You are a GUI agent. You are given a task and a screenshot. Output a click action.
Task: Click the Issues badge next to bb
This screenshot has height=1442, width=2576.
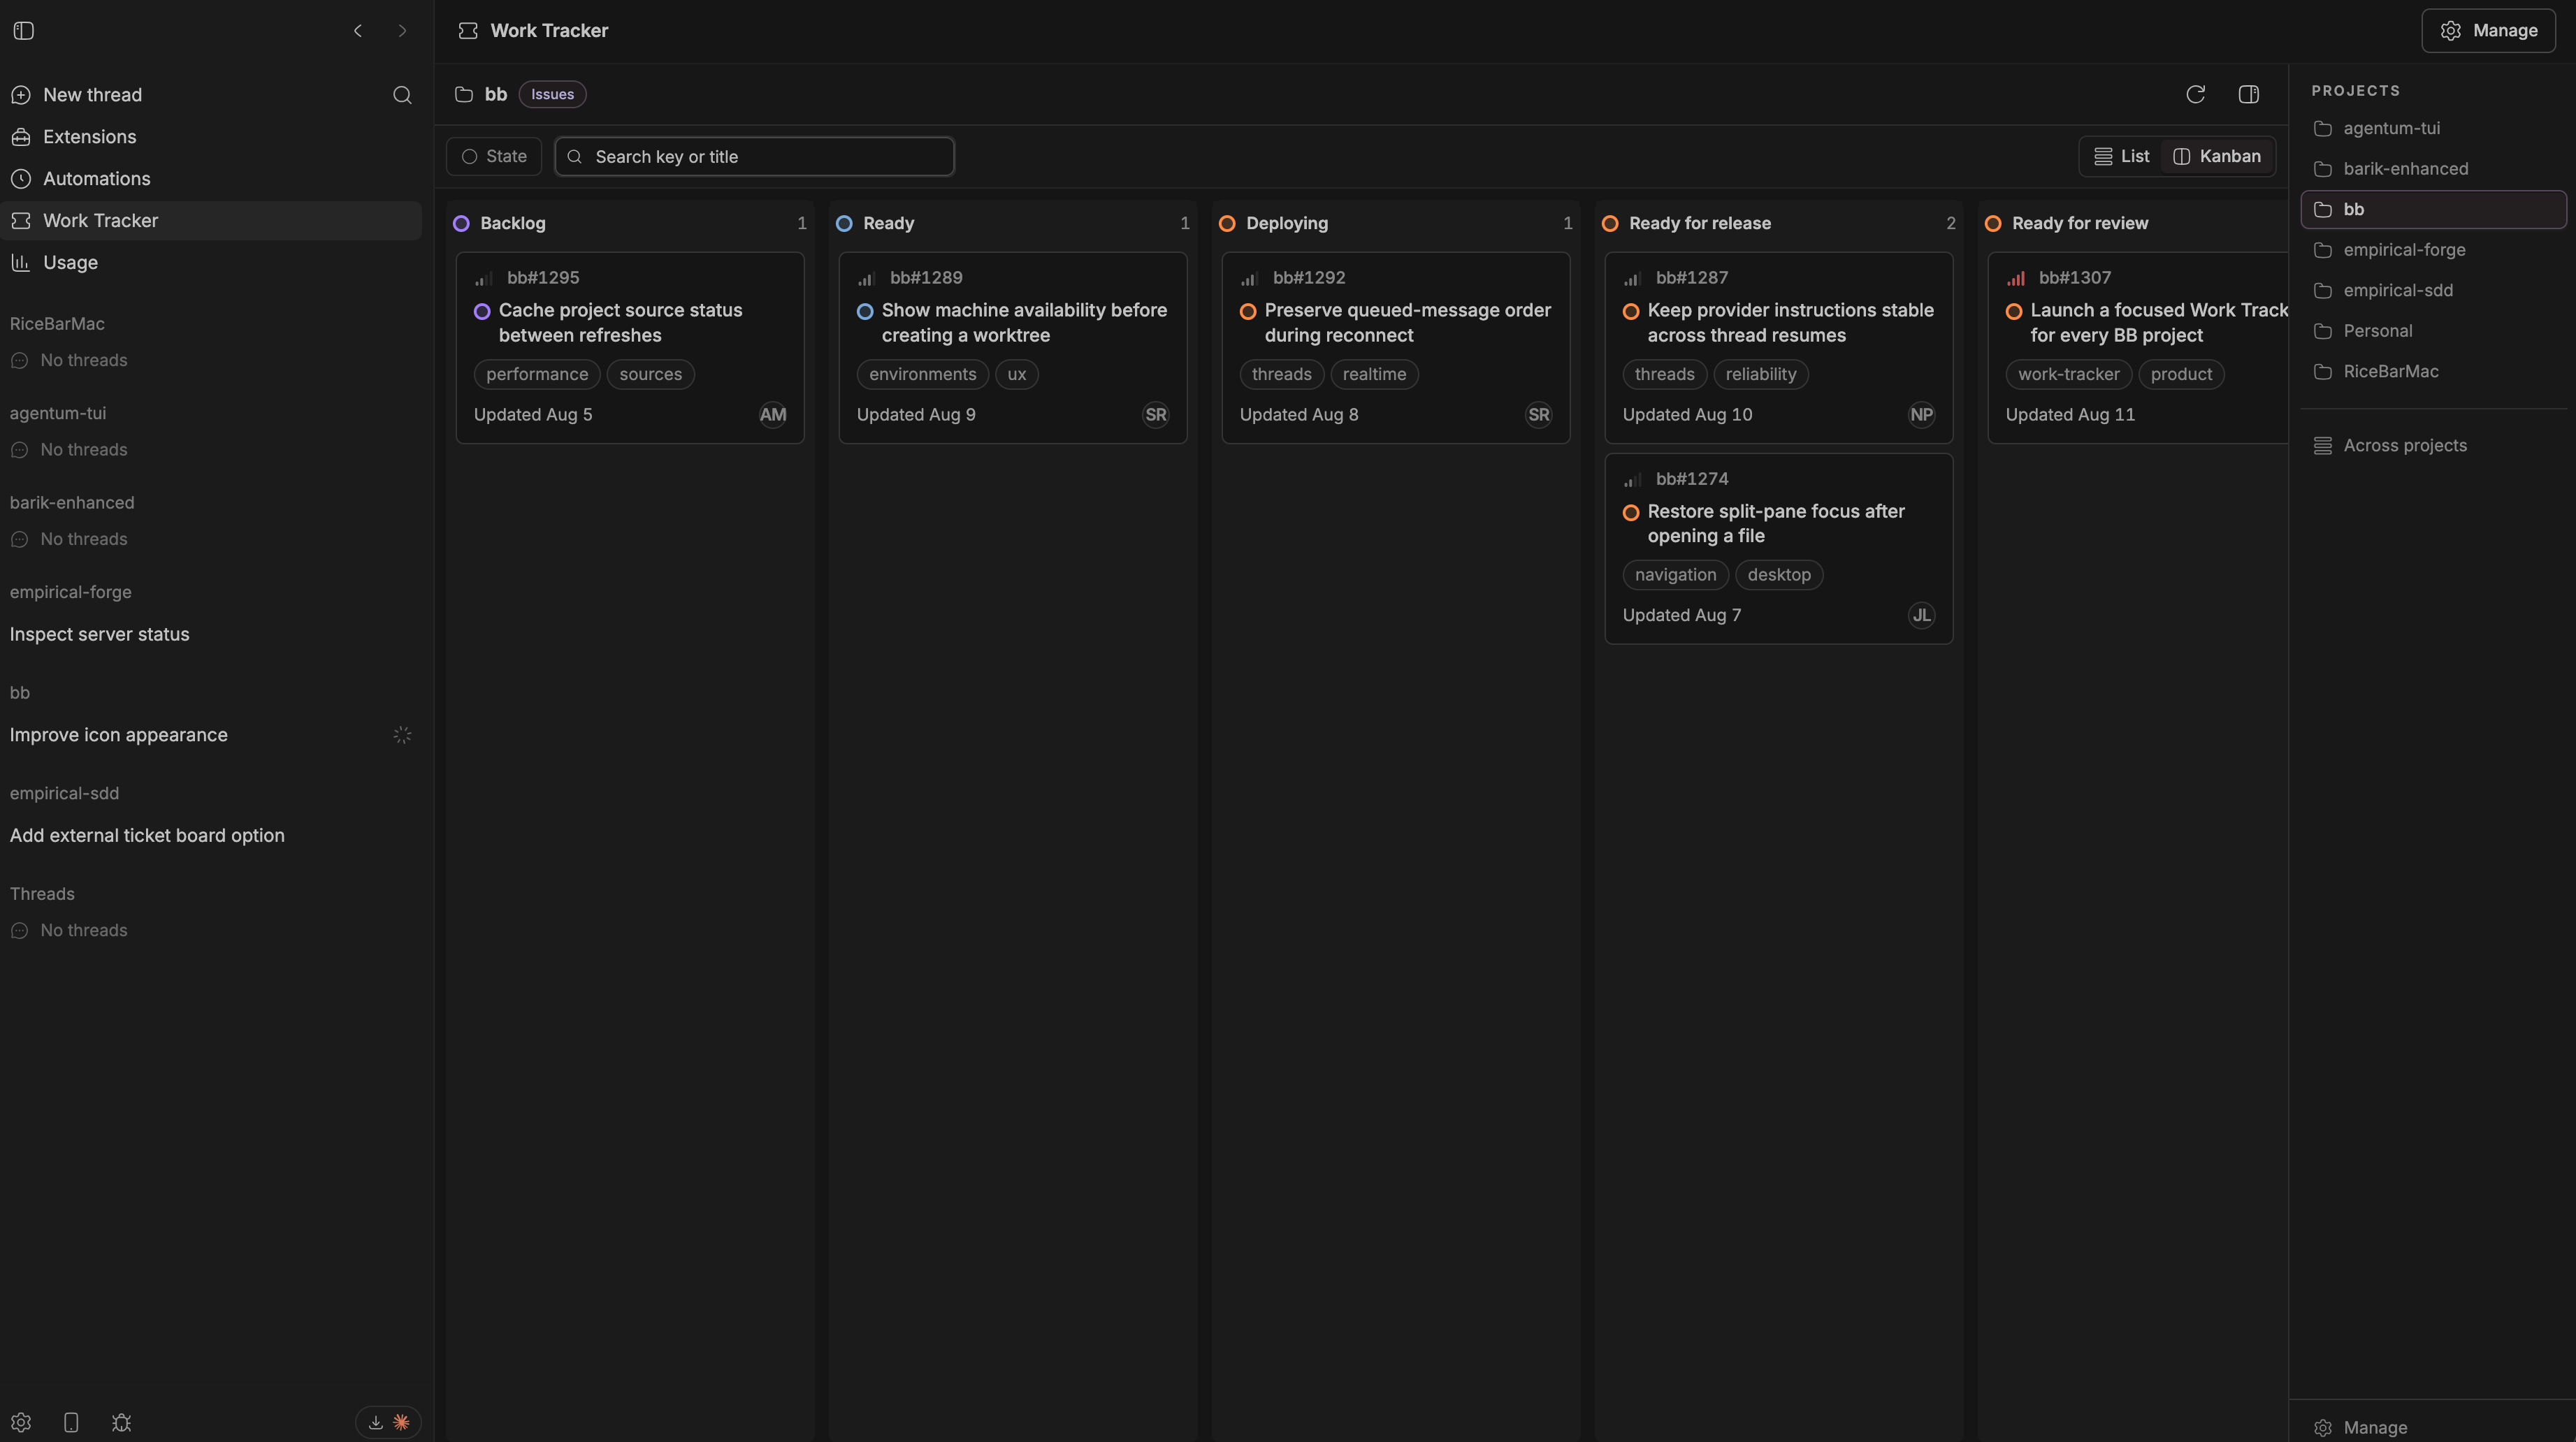pos(552,94)
